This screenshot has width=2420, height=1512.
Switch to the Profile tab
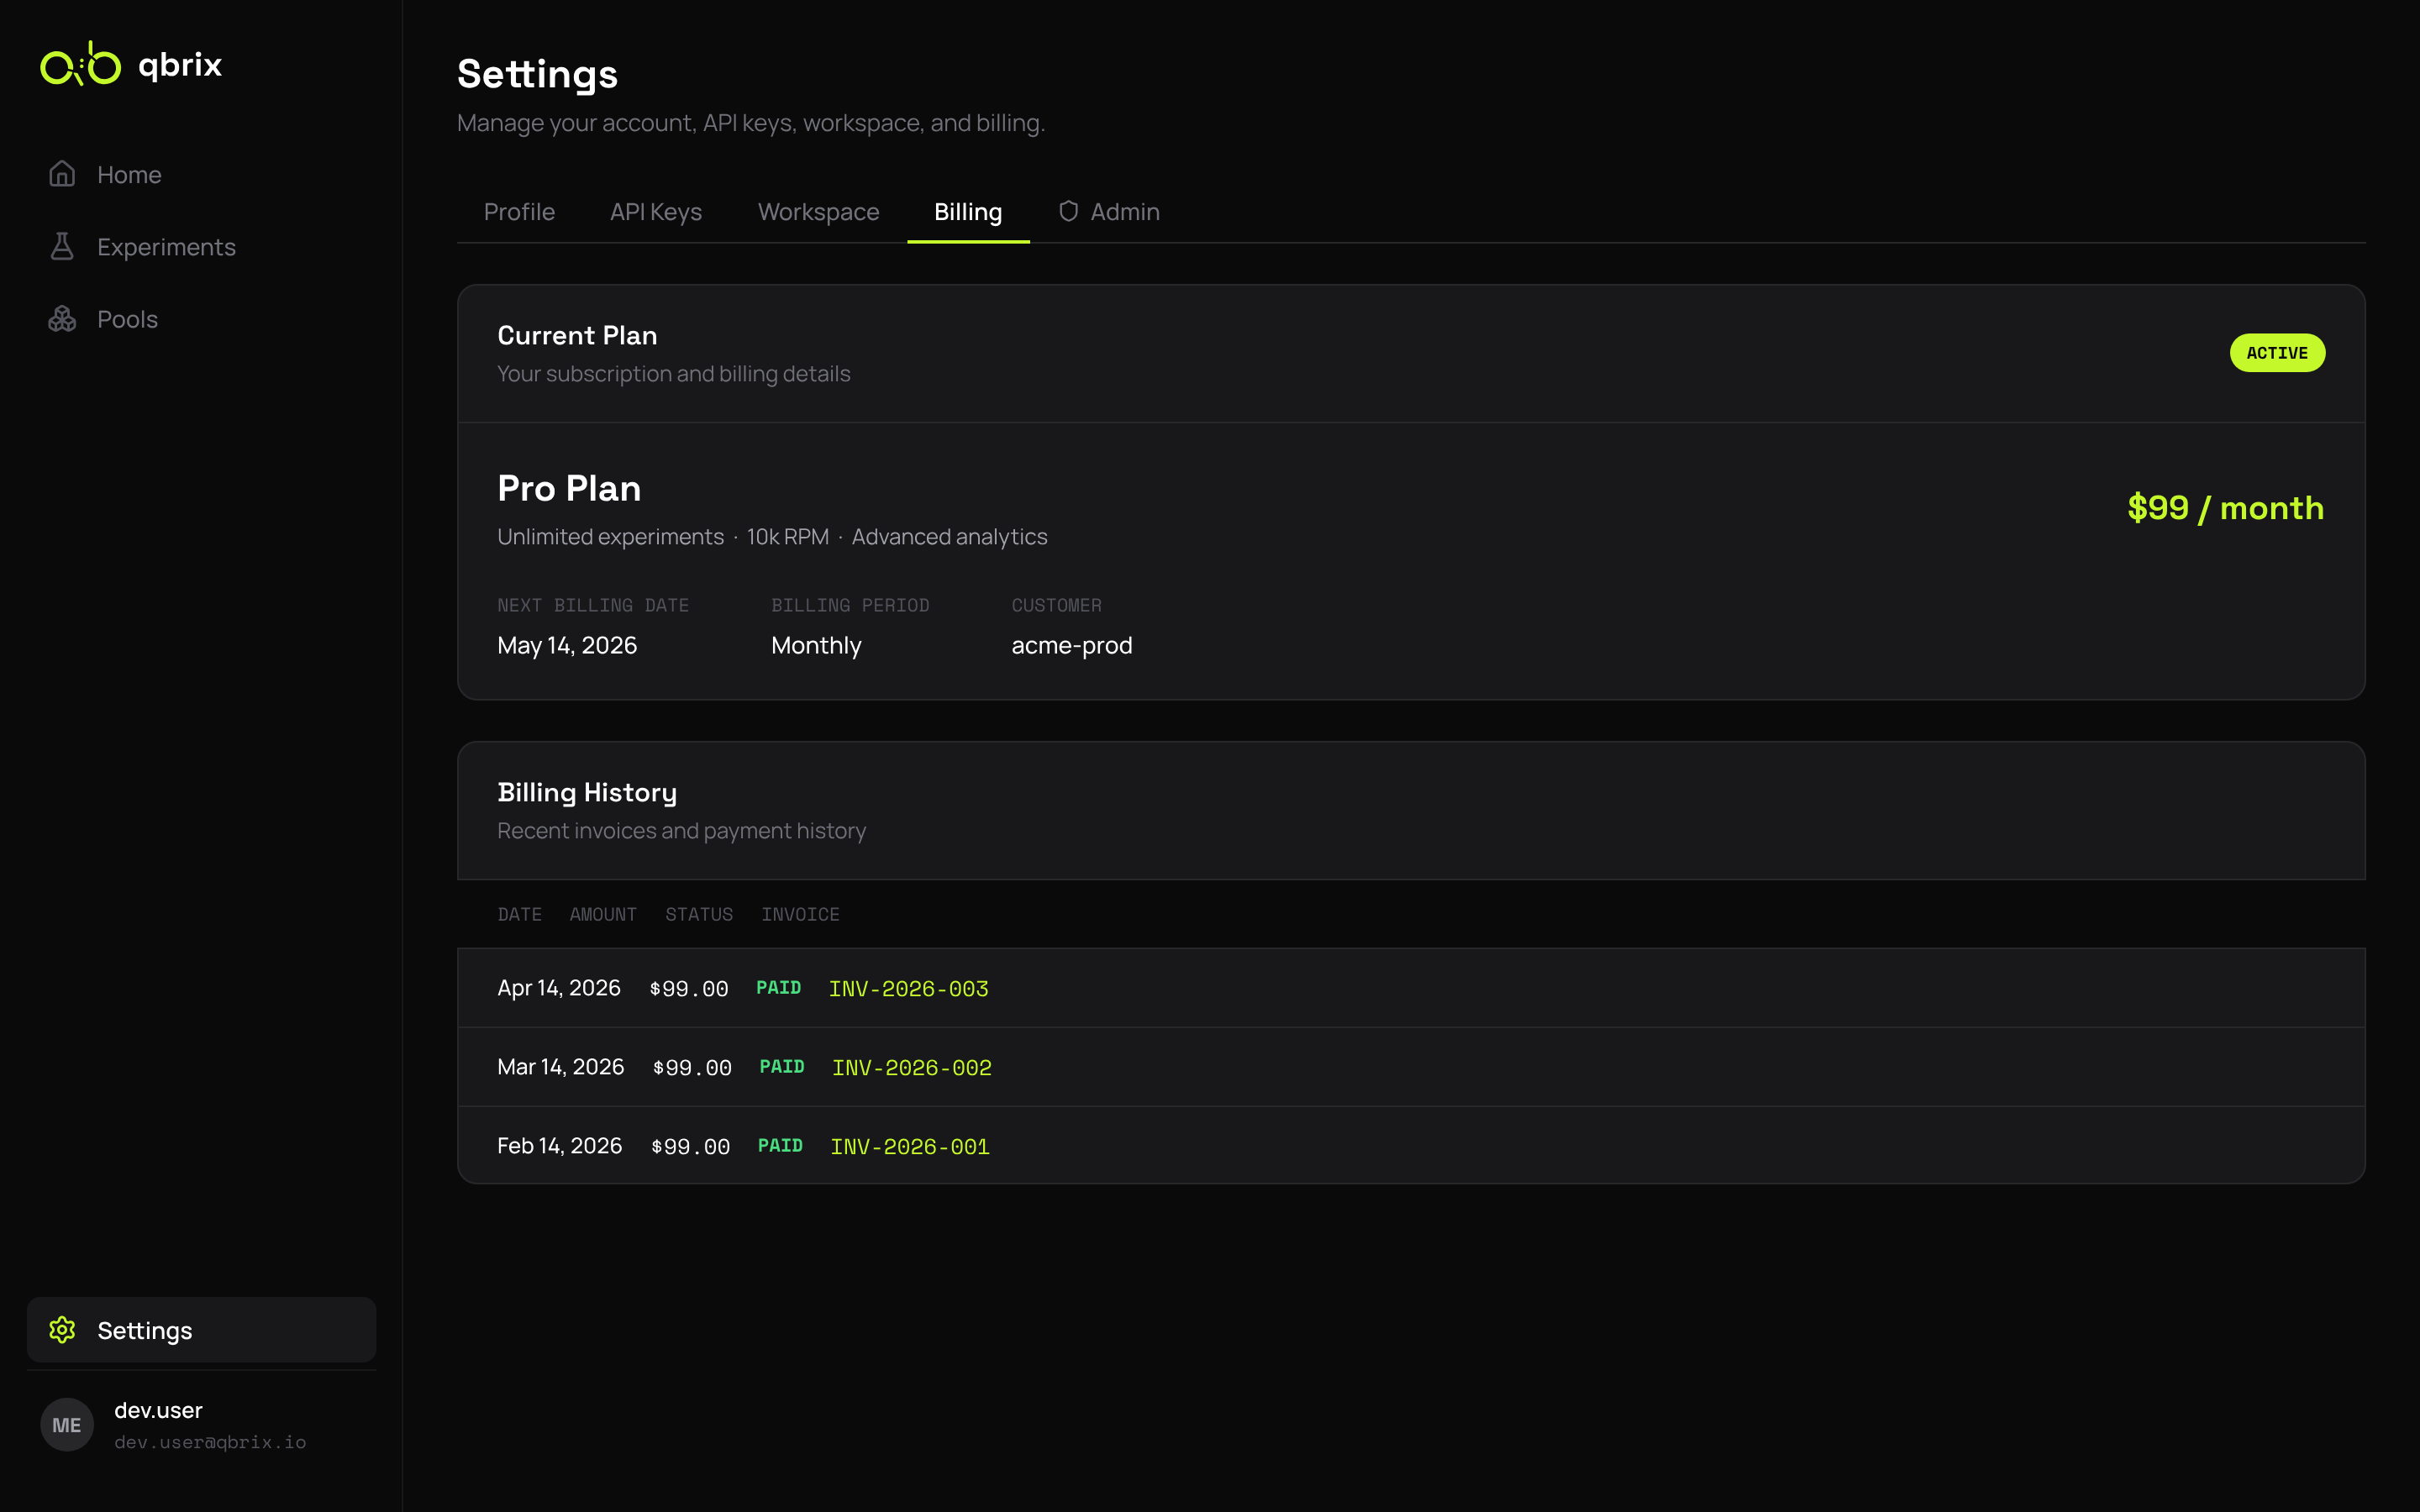[519, 211]
